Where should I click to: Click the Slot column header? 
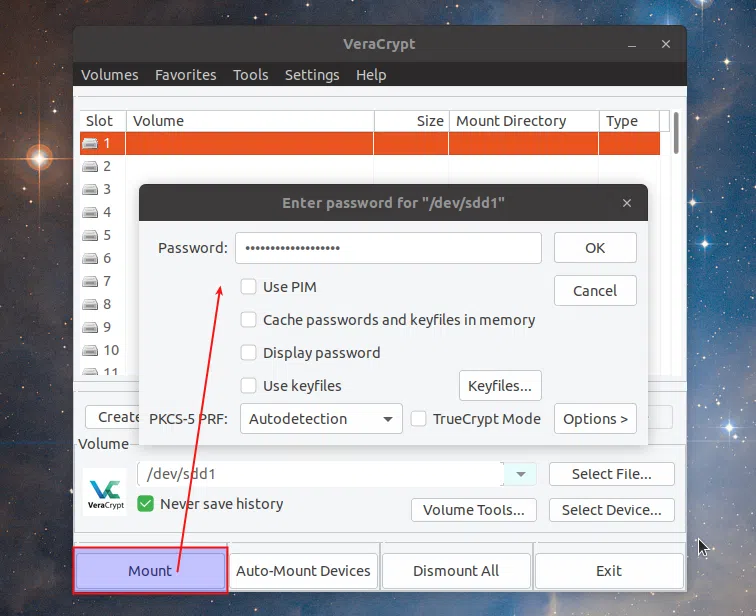(x=103, y=121)
